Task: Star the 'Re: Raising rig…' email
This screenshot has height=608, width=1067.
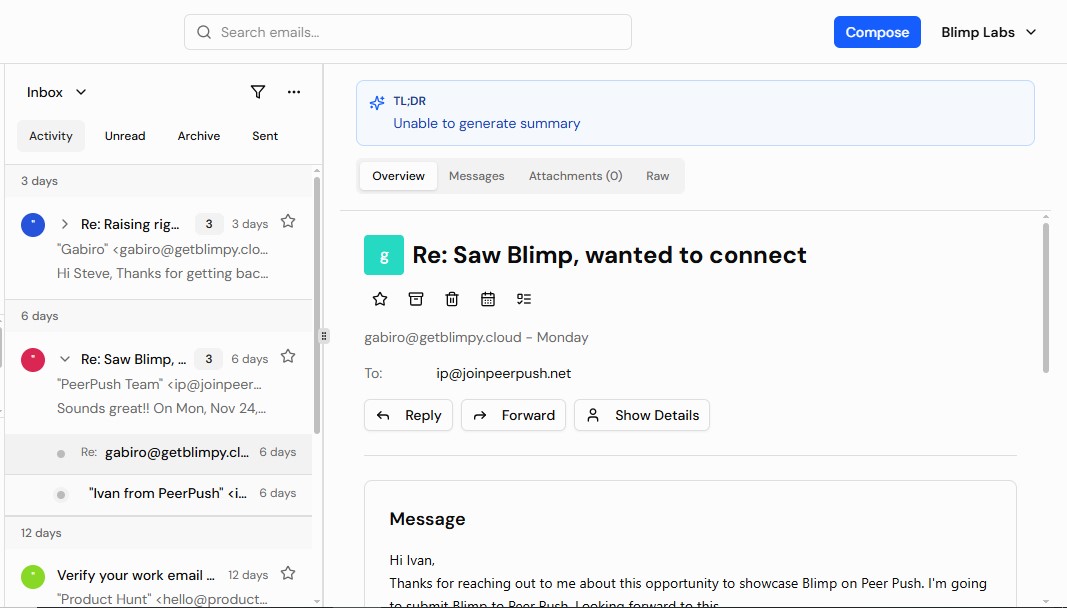Action: coord(287,222)
